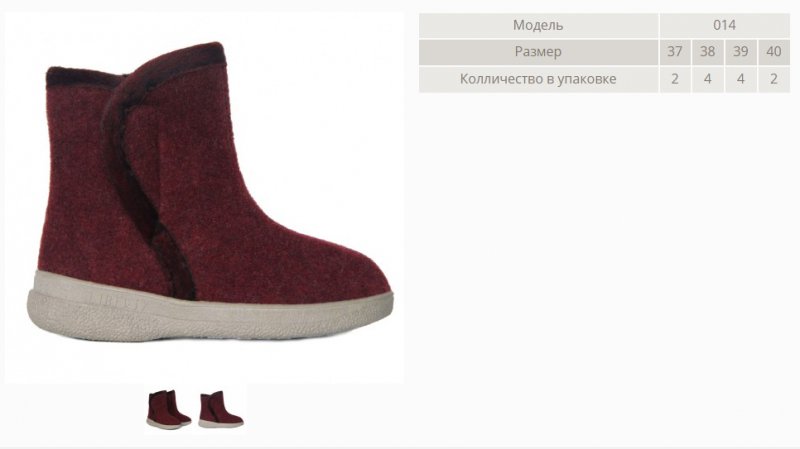Click package quantity 2 under size 37
The image size is (800, 449).
pyautogui.click(x=674, y=79)
